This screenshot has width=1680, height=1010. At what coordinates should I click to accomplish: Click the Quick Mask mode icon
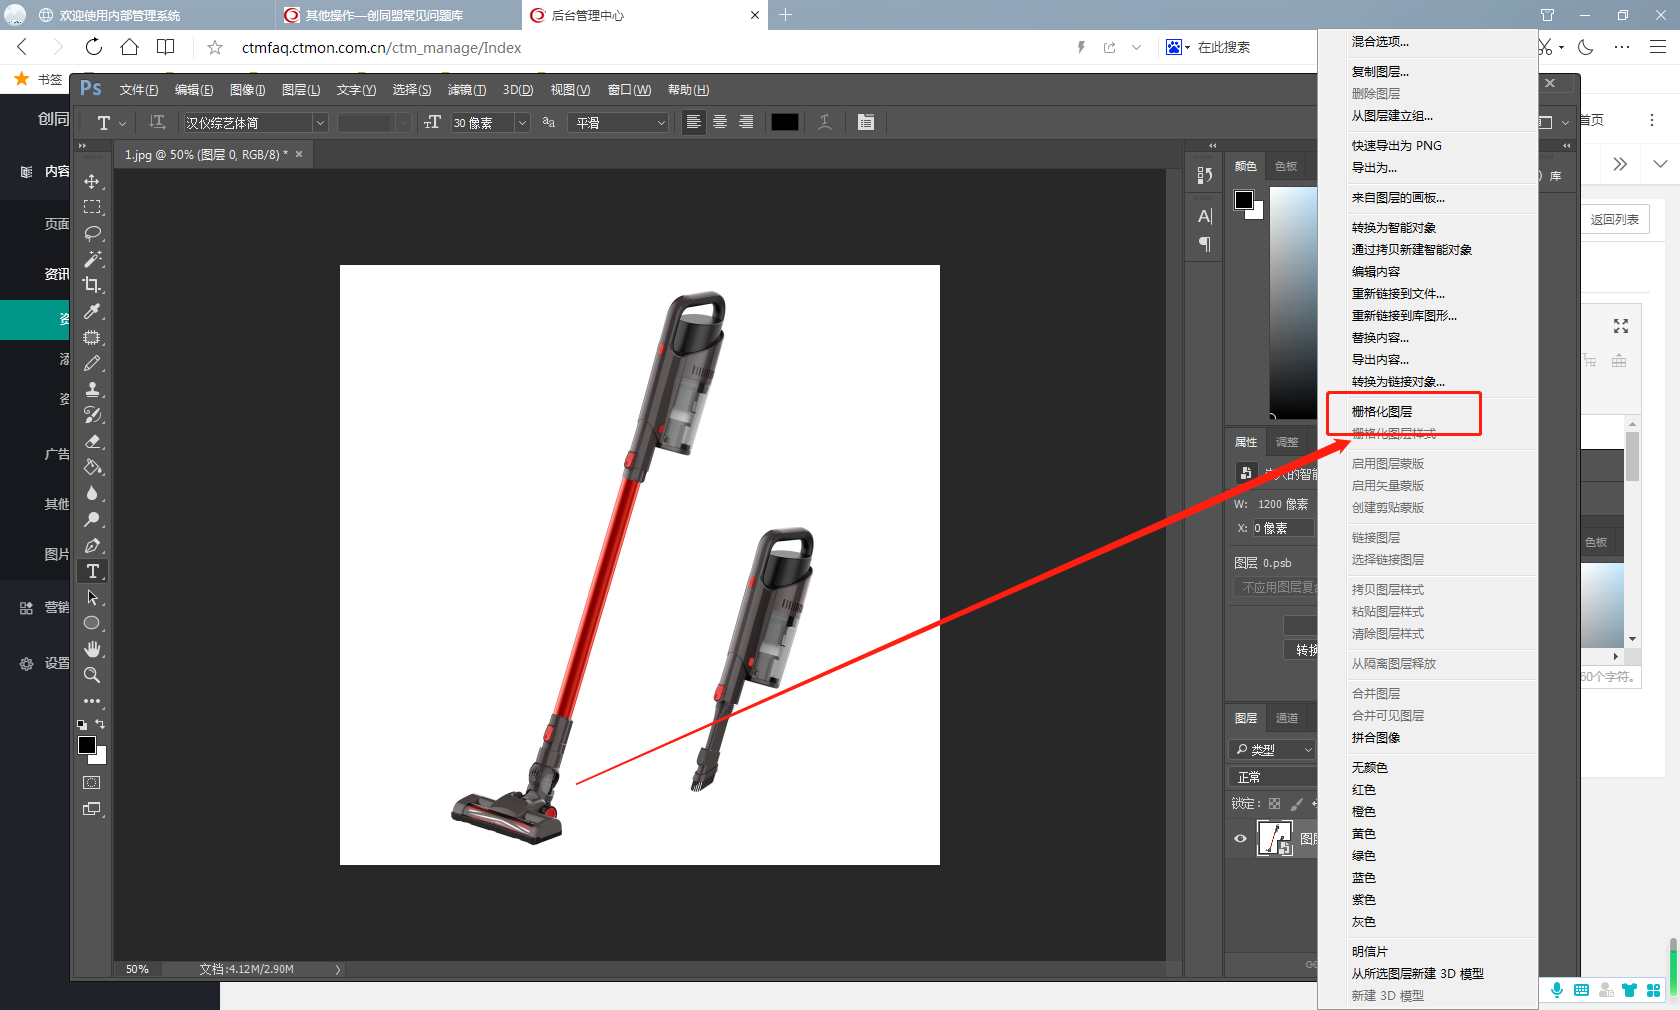coord(92,783)
